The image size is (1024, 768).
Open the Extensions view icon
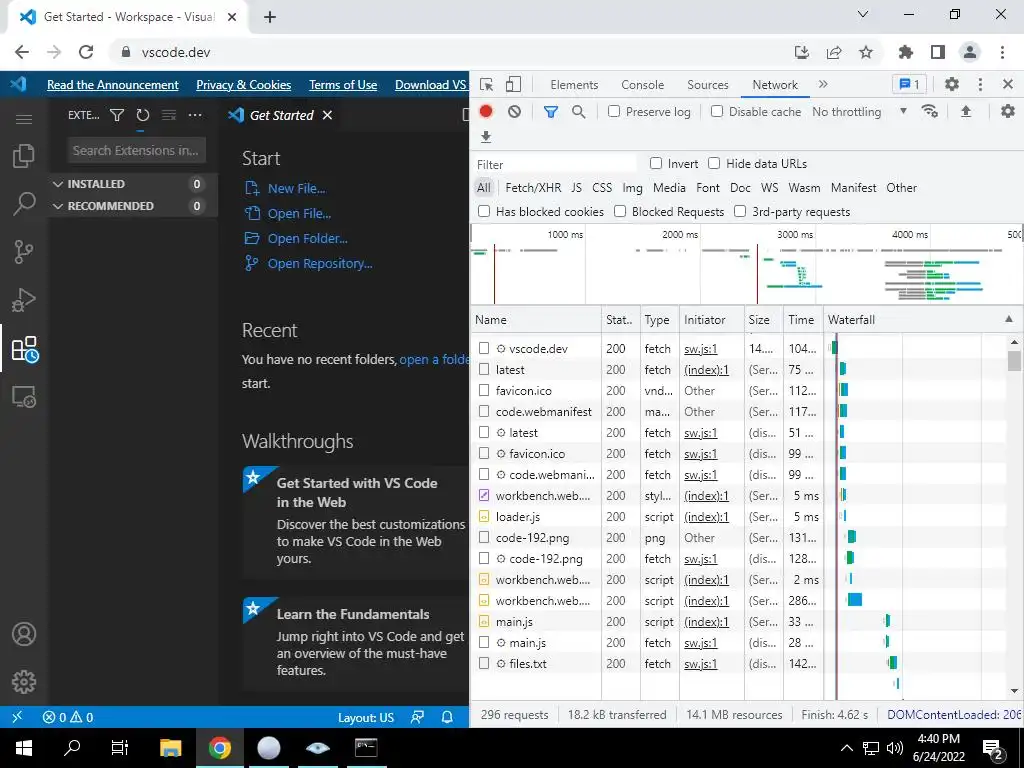(24, 349)
